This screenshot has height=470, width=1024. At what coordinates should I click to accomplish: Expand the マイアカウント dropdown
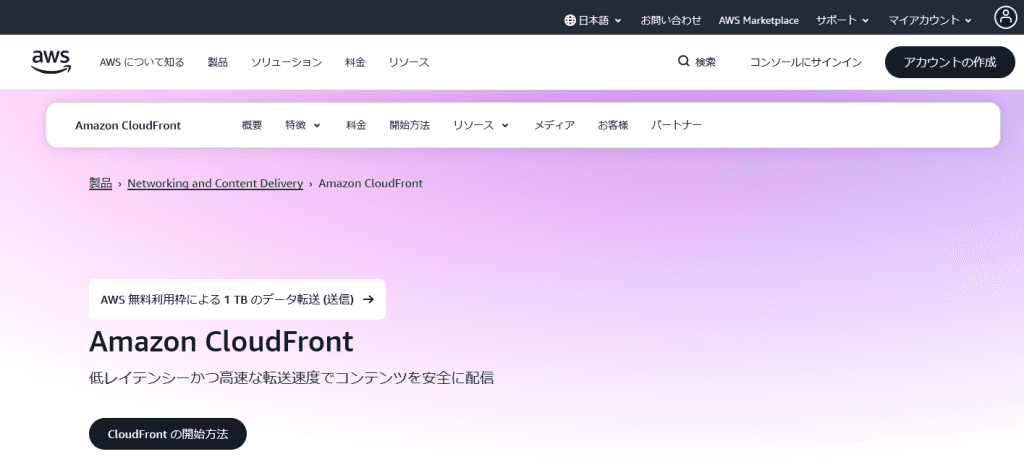(x=930, y=20)
